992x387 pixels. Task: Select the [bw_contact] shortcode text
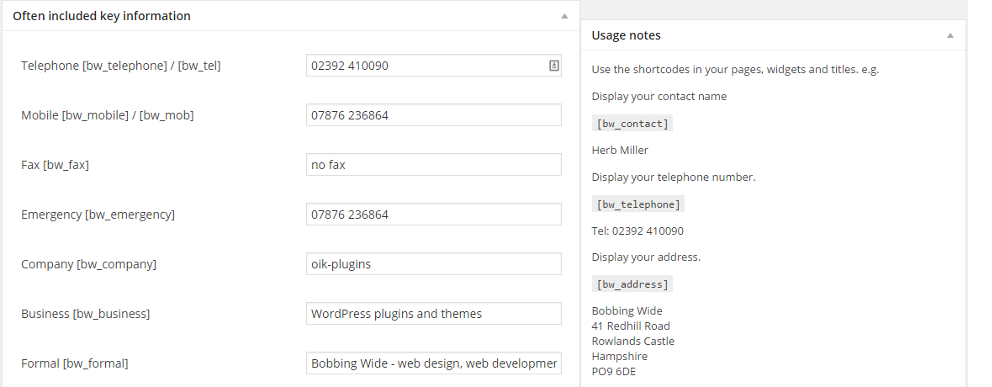632,124
